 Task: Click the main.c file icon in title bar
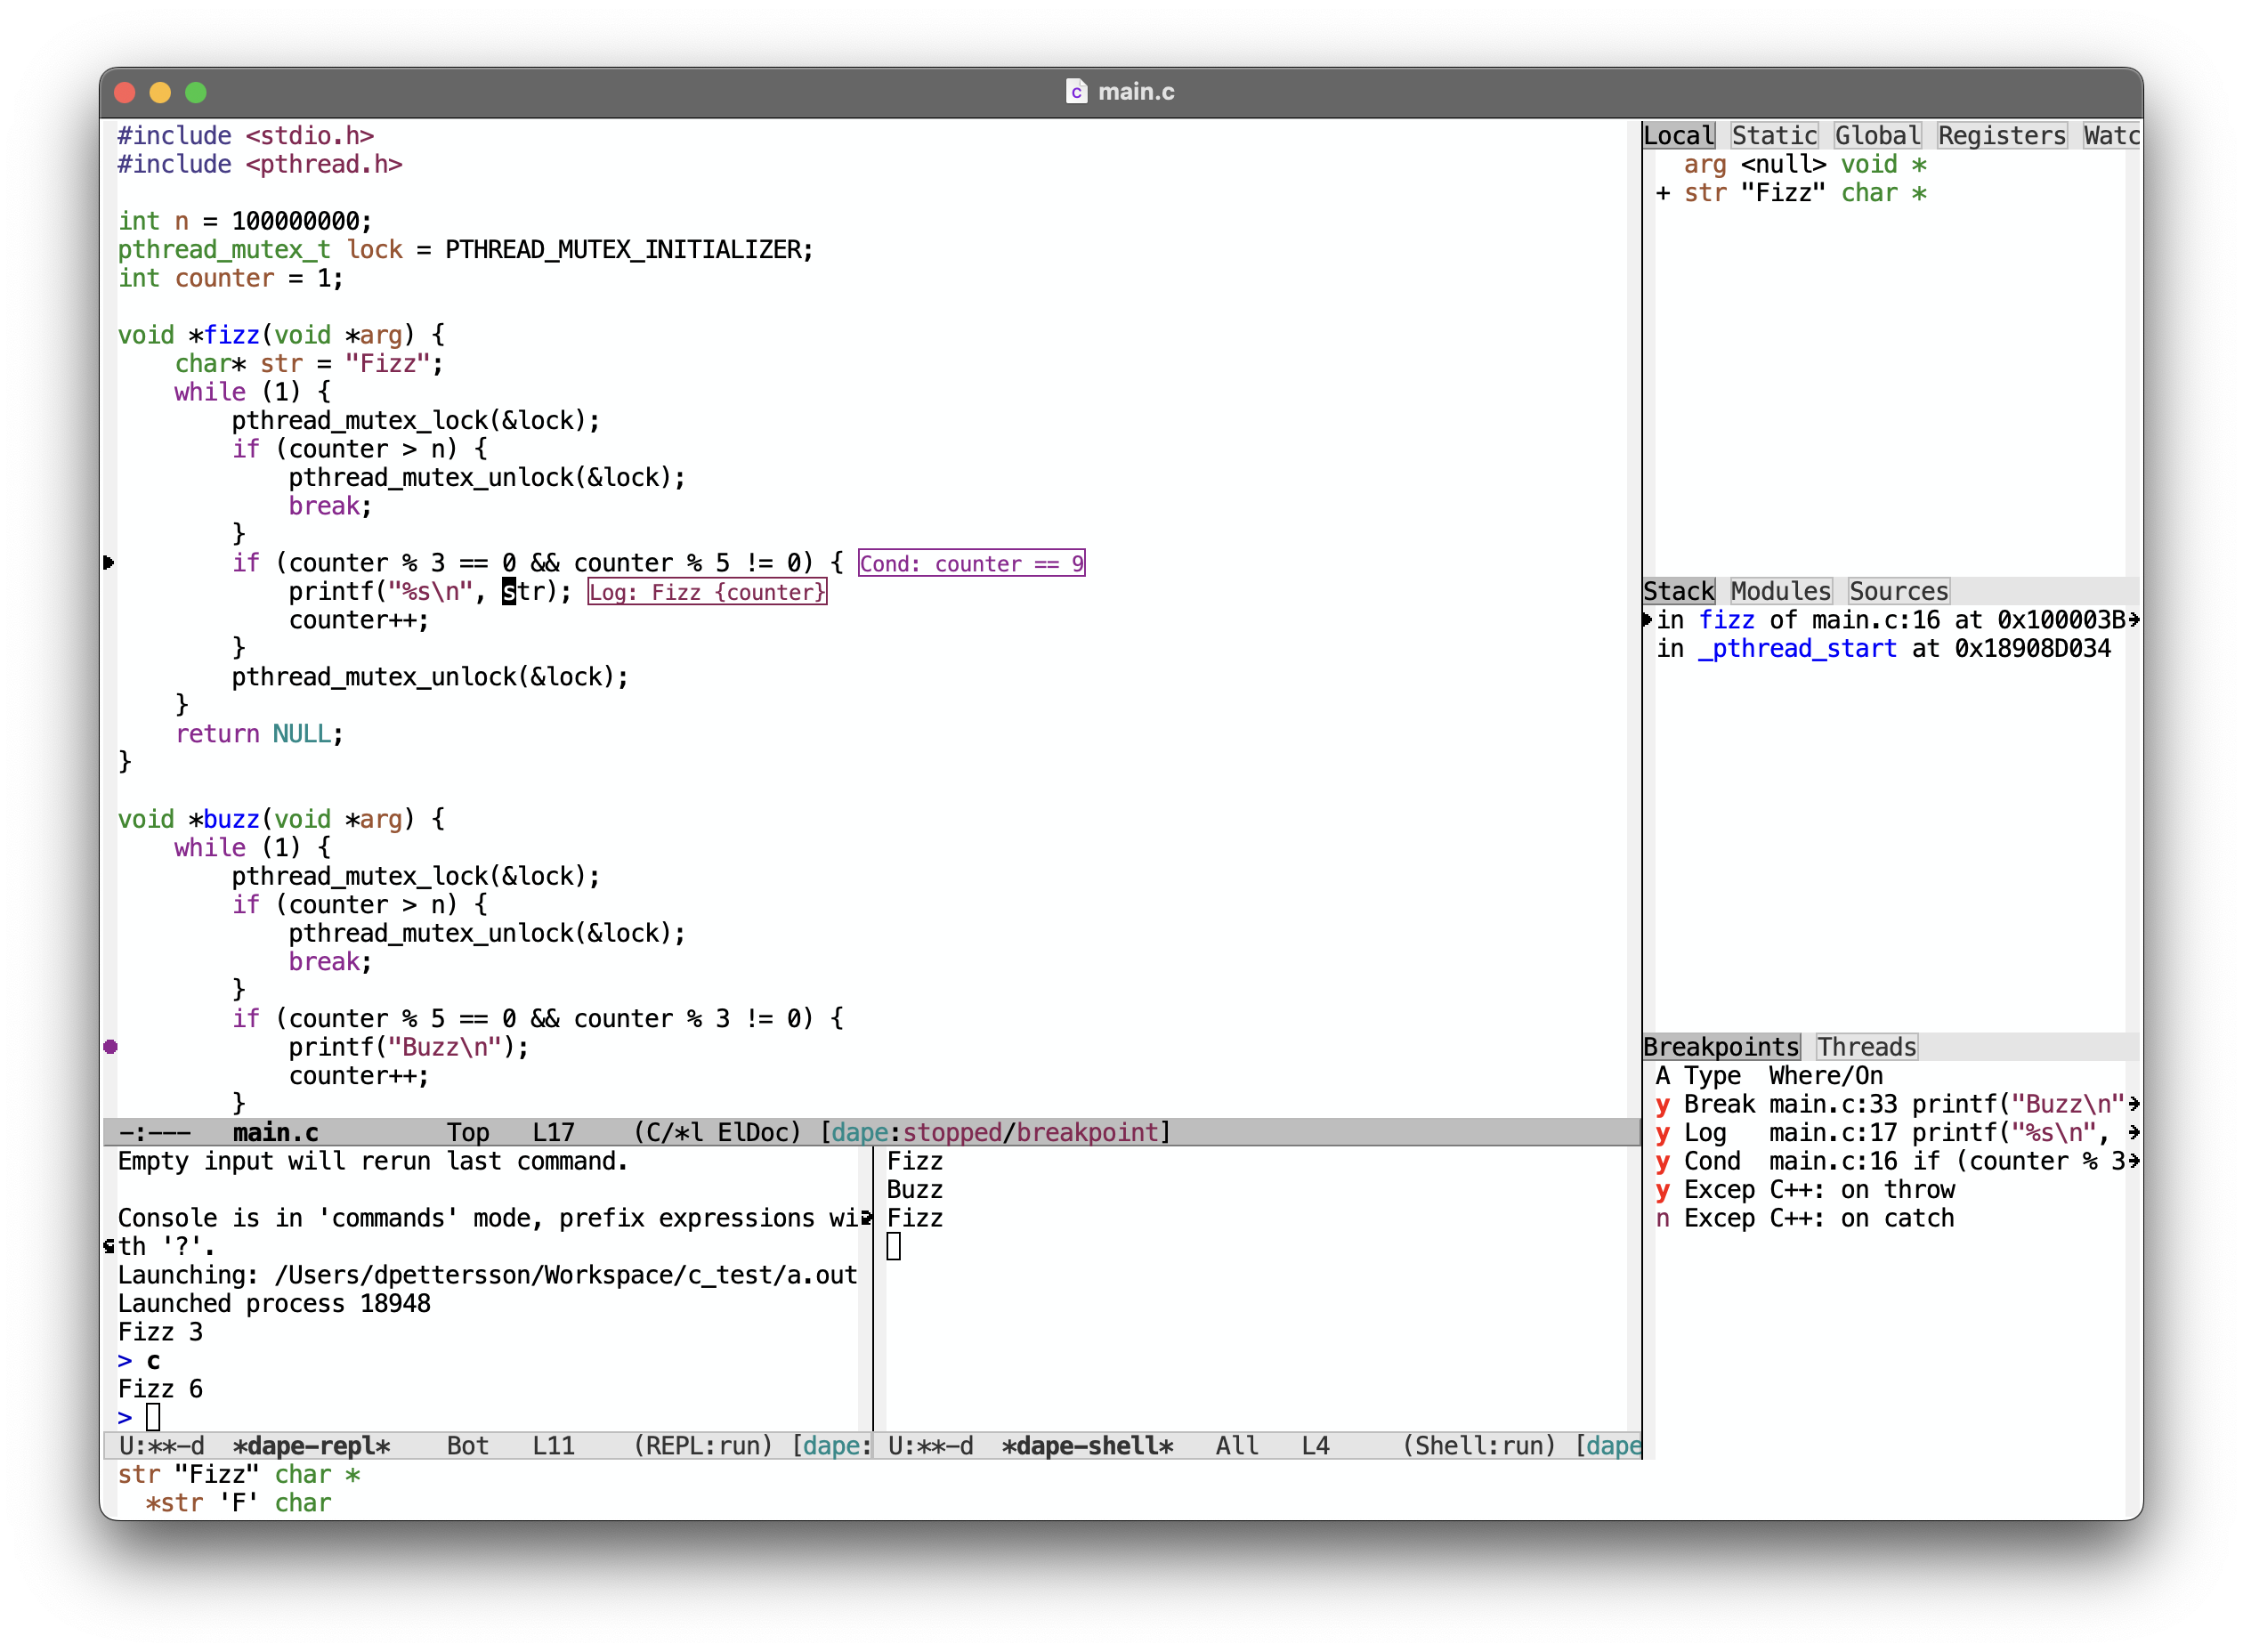pyautogui.click(x=1075, y=92)
